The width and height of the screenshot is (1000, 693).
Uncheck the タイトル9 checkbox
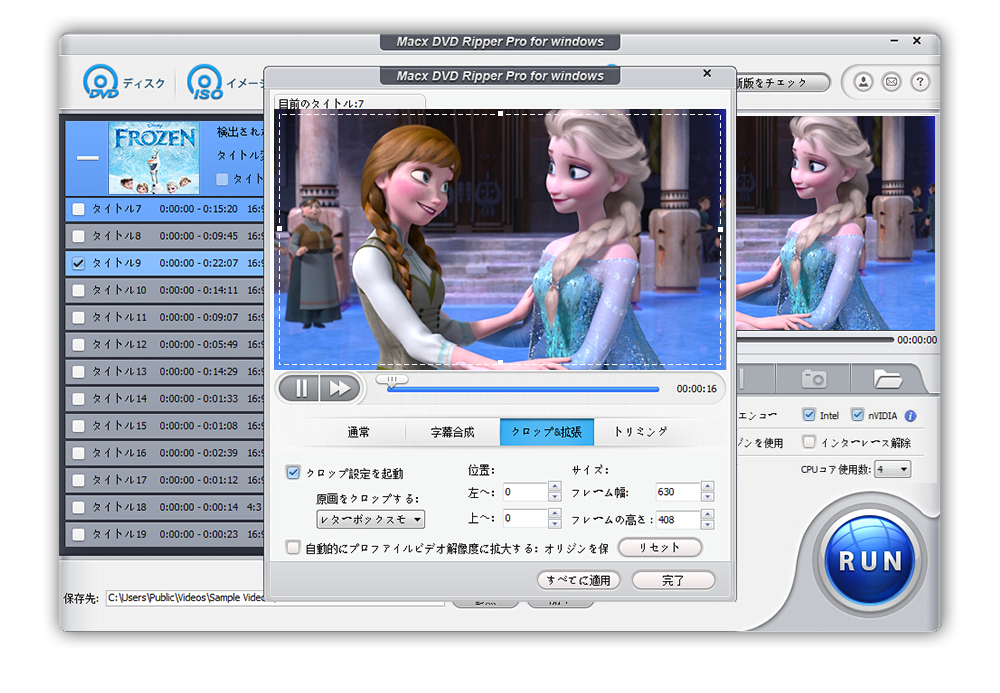pyautogui.click(x=78, y=263)
